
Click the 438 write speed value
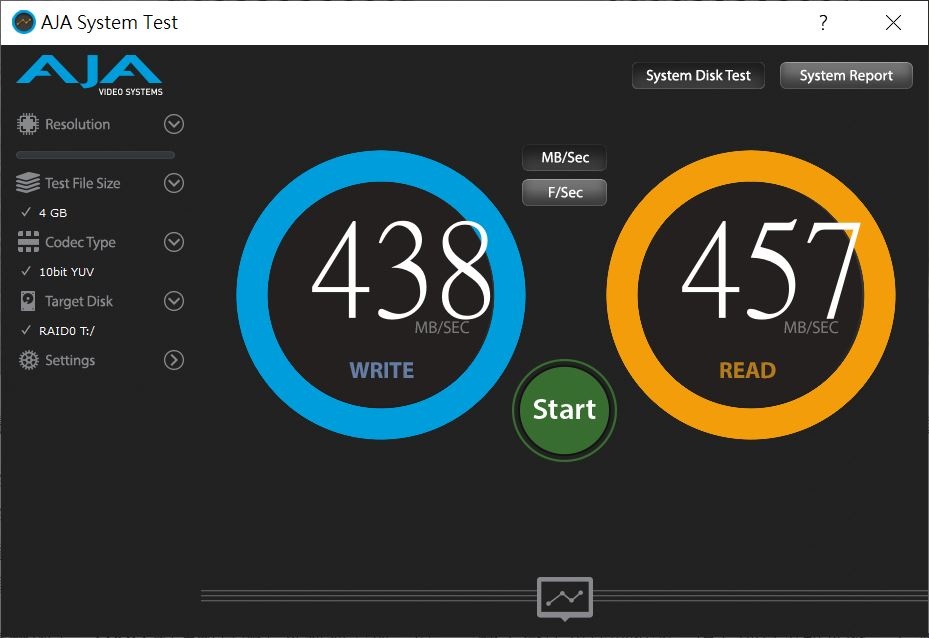[x=402, y=270]
